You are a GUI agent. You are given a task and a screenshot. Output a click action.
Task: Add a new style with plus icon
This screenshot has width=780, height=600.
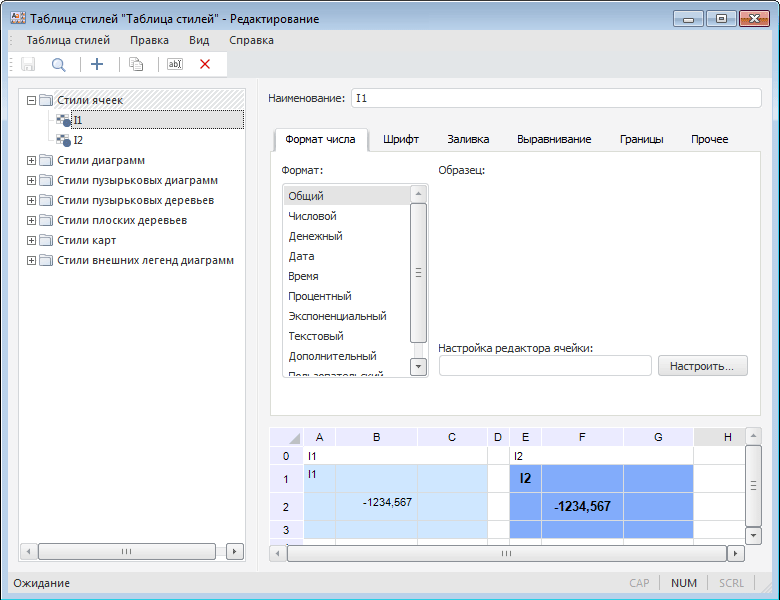(x=97, y=64)
